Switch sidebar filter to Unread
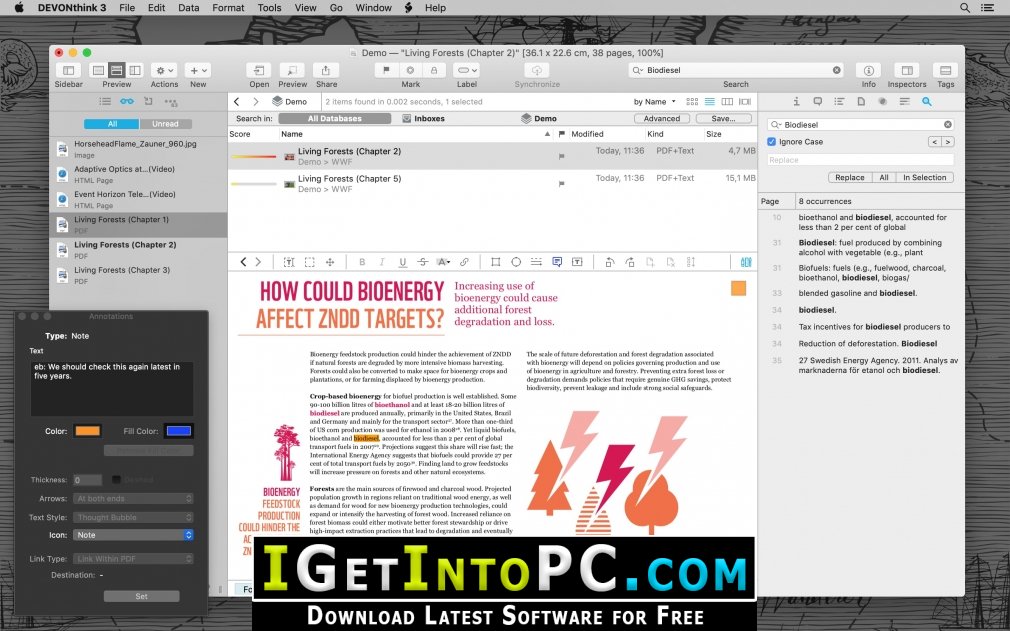Viewport: 1010px width, 631px height. point(165,124)
